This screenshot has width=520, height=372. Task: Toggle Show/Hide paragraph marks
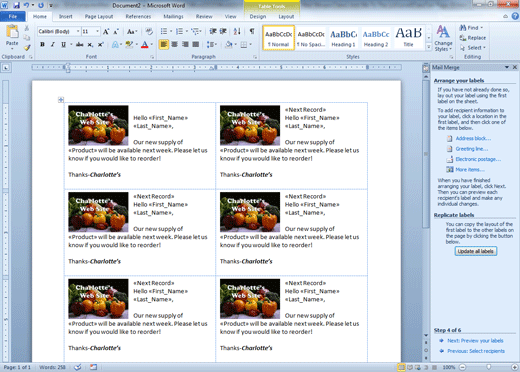[252, 31]
